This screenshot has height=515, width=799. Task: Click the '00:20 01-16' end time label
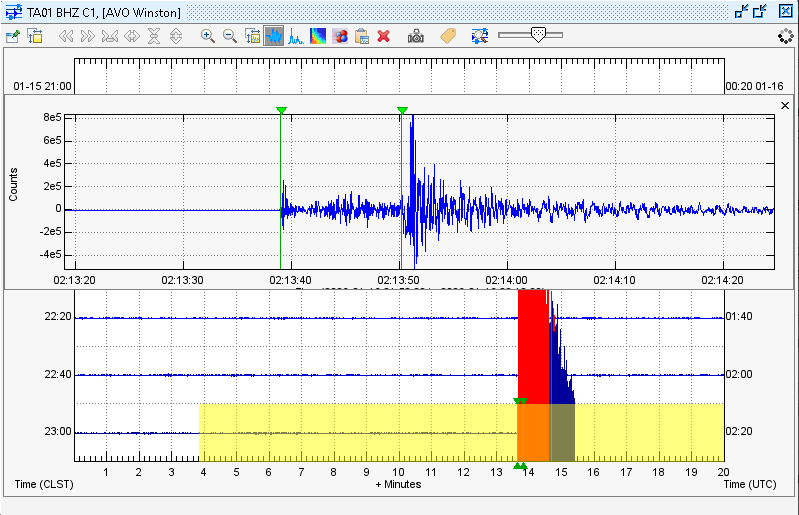coord(754,86)
